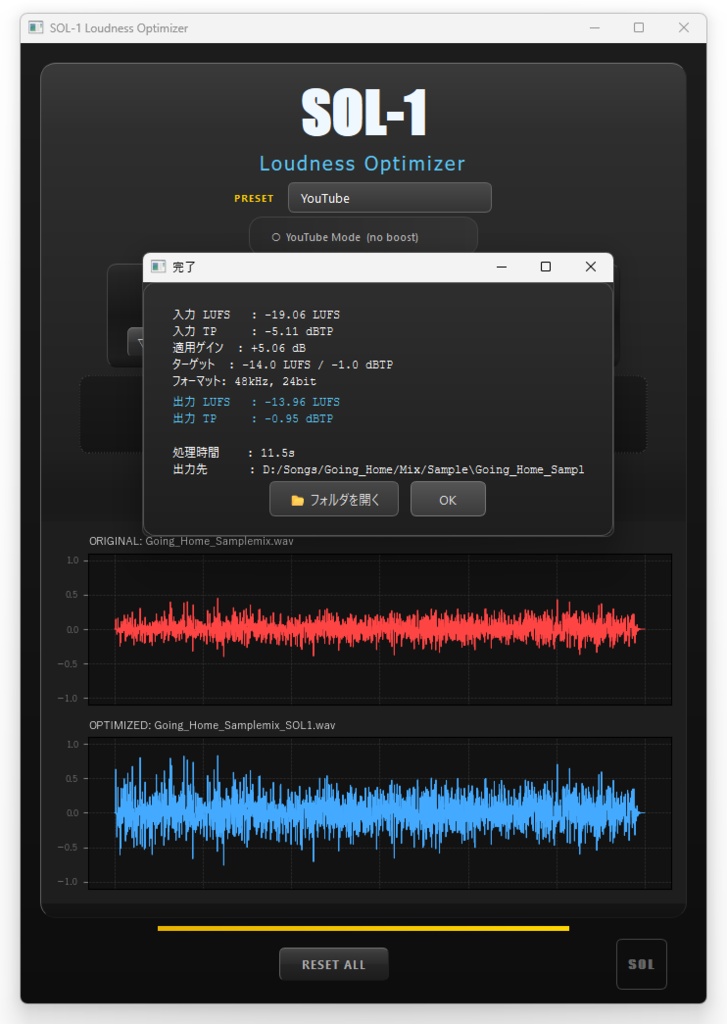Click the フォルダを開く button
Image resolution: width=727 pixels, height=1024 pixels.
[x=334, y=500]
